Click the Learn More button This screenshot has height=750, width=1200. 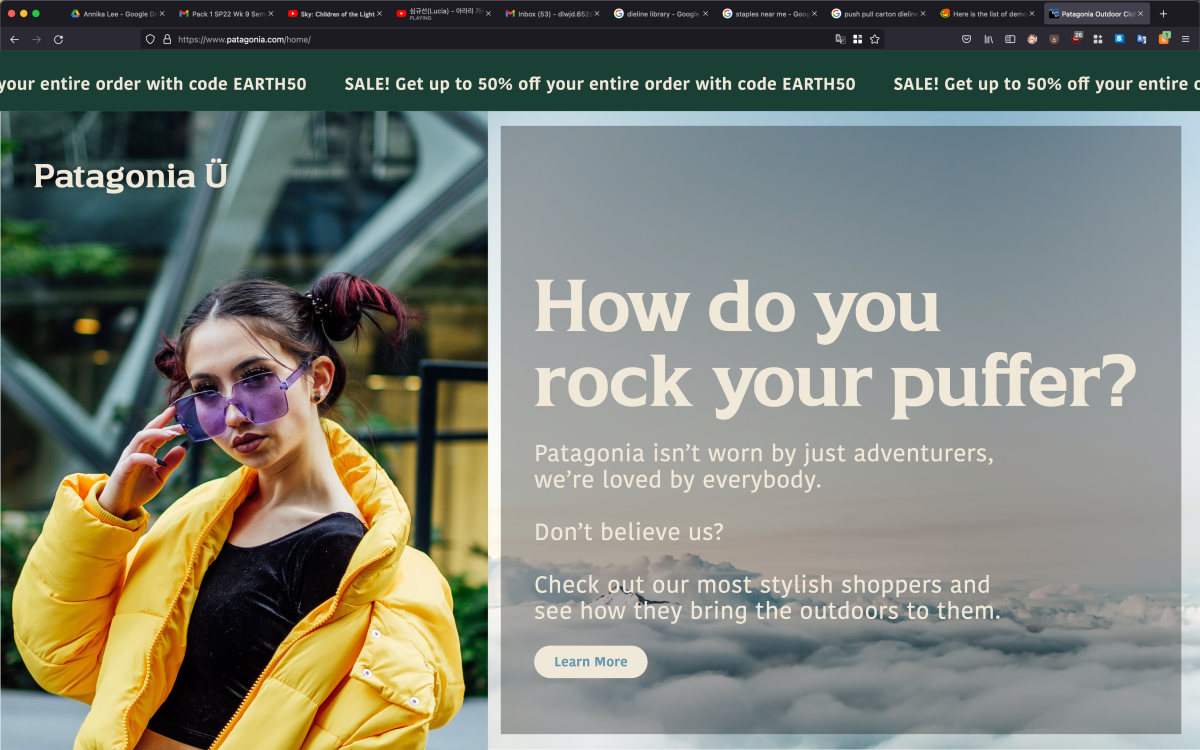pos(590,662)
